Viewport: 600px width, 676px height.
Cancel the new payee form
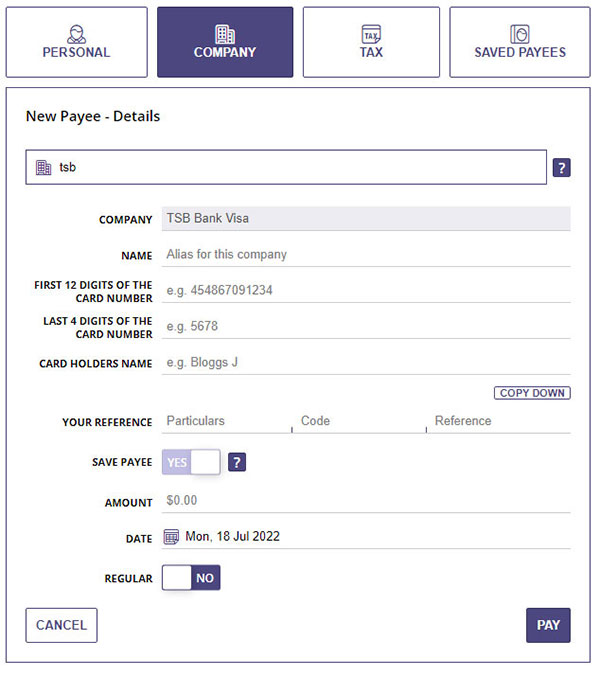point(61,625)
